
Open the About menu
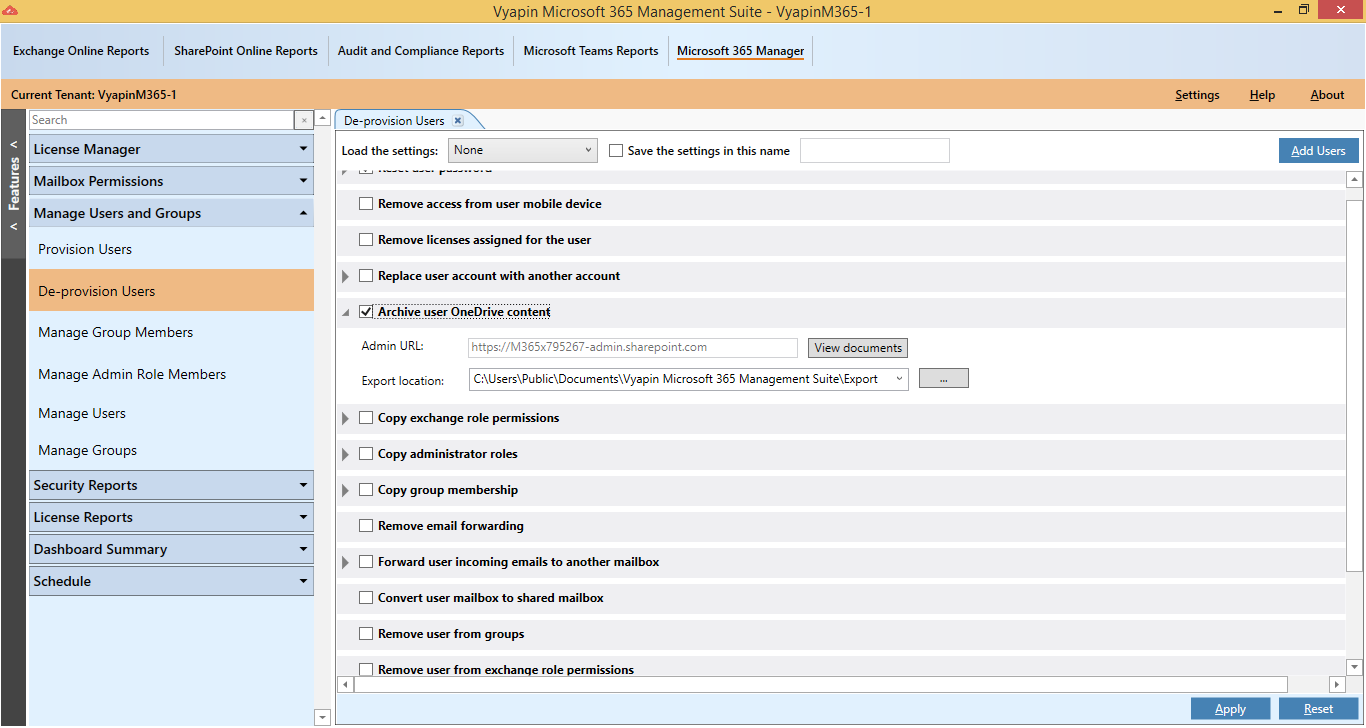(1327, 95)
